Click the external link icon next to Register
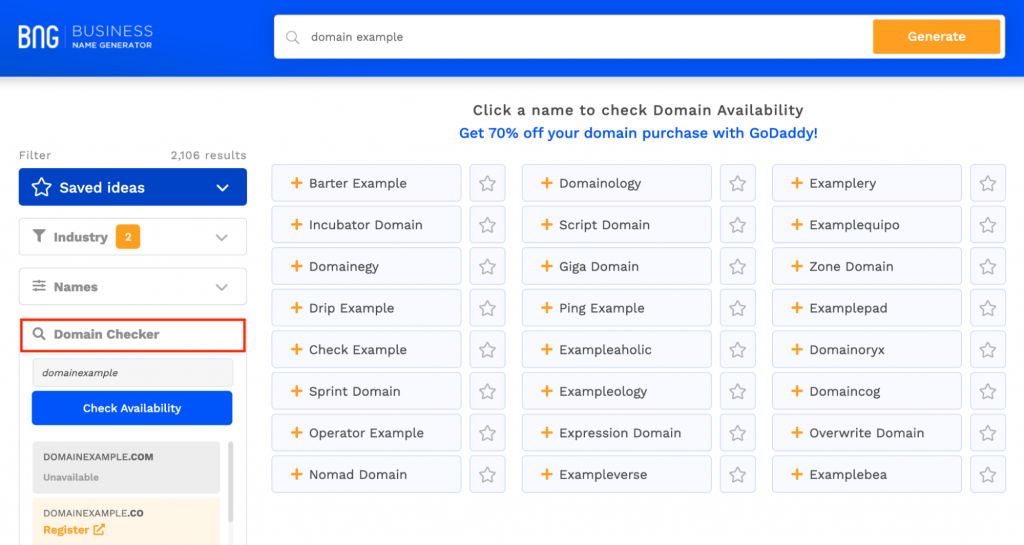This screenshot has width=1024, height=545. point(99,529)
